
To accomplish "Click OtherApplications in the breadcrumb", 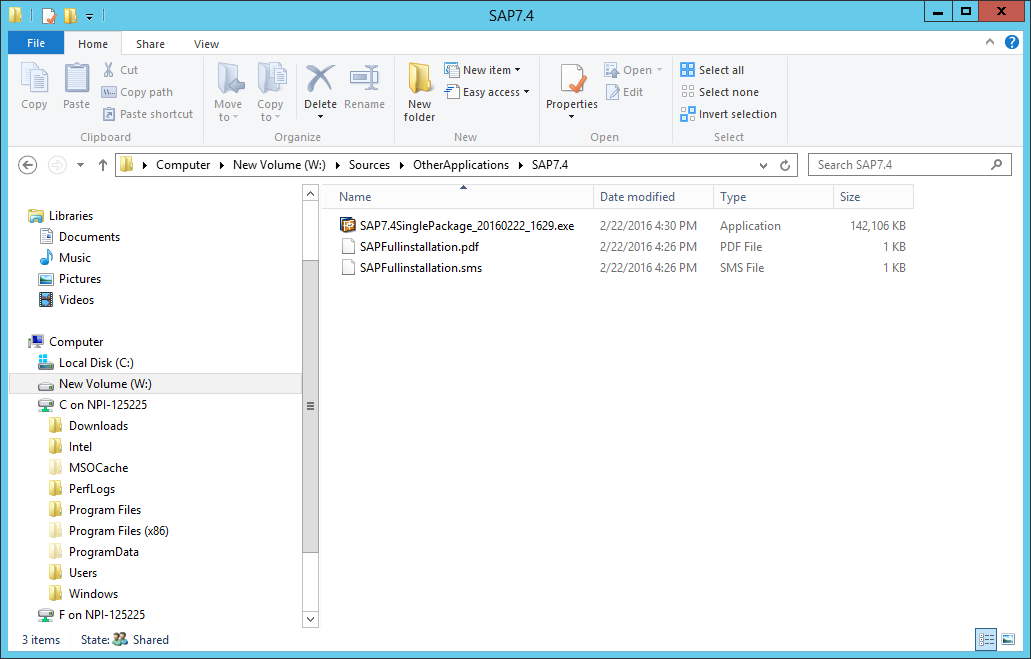I will (x=461, y=165).
